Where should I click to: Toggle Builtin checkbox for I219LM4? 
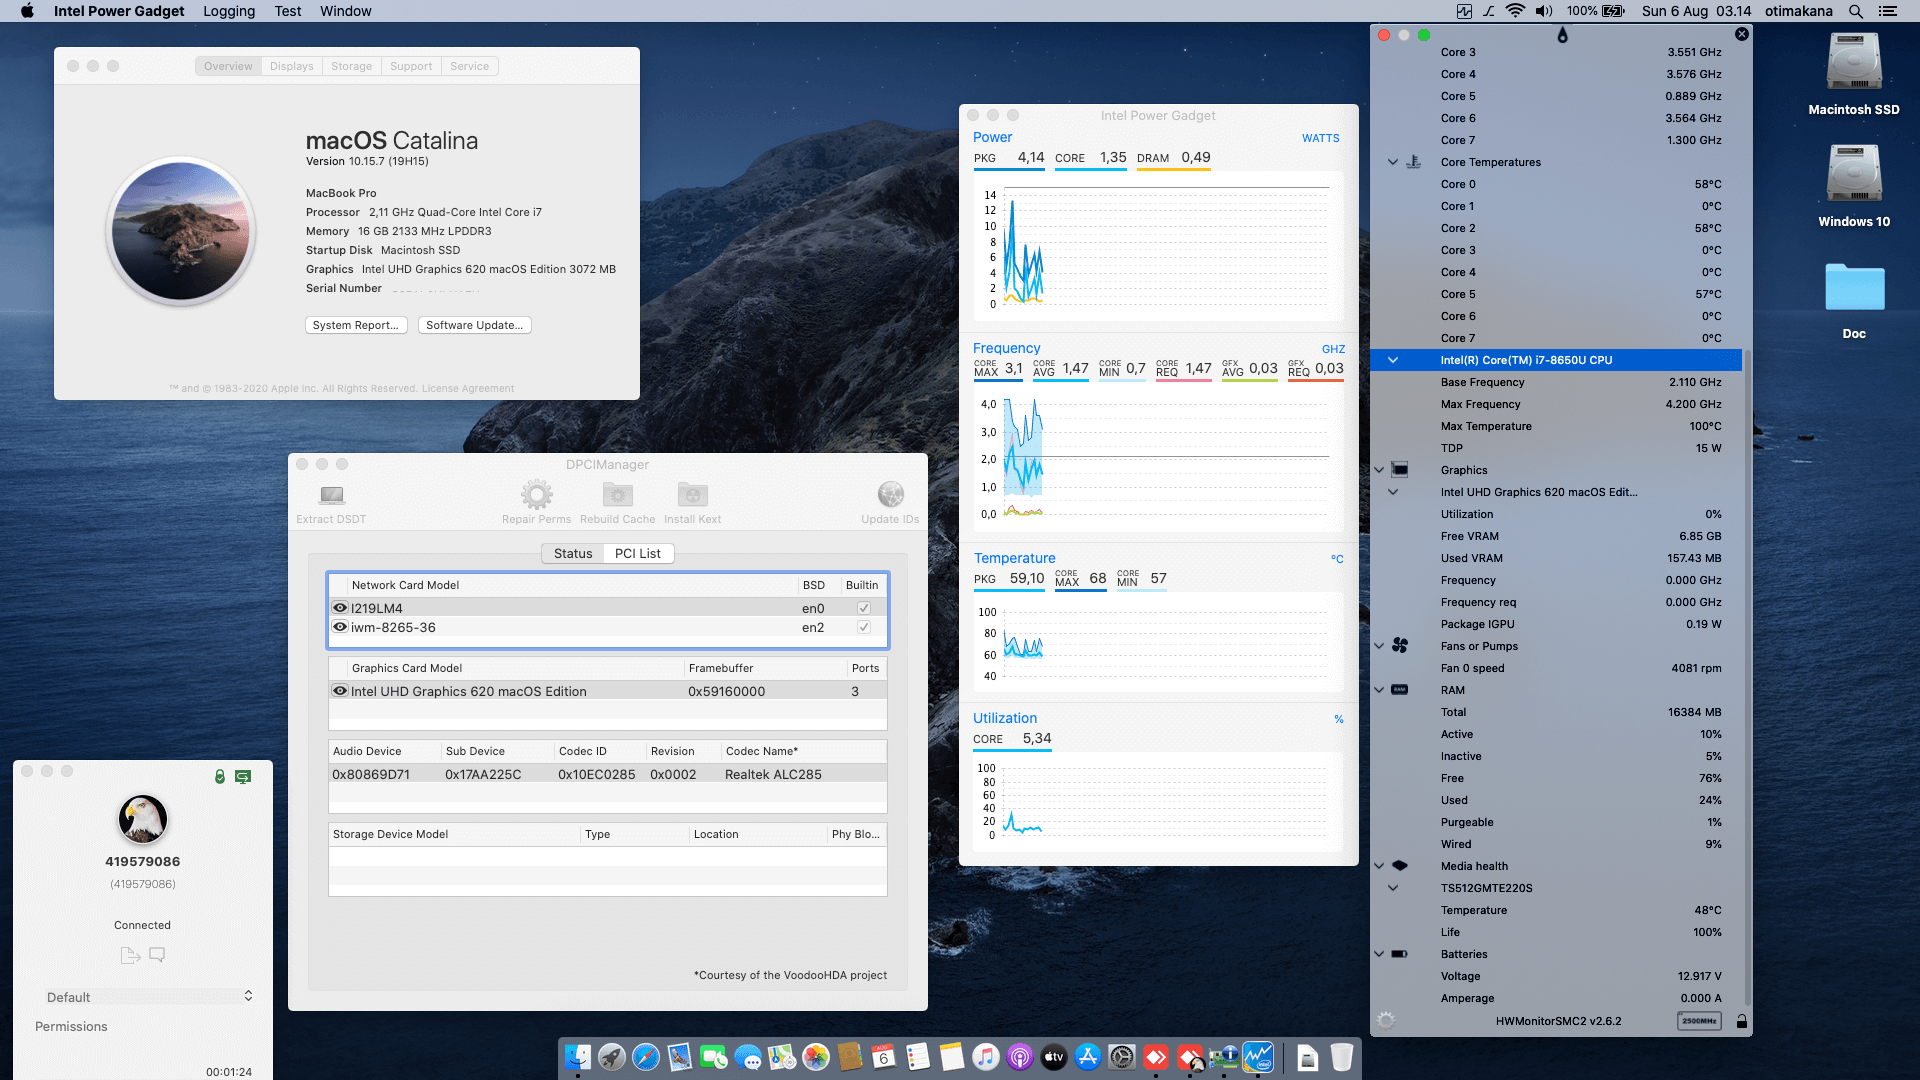coord(864,608)
